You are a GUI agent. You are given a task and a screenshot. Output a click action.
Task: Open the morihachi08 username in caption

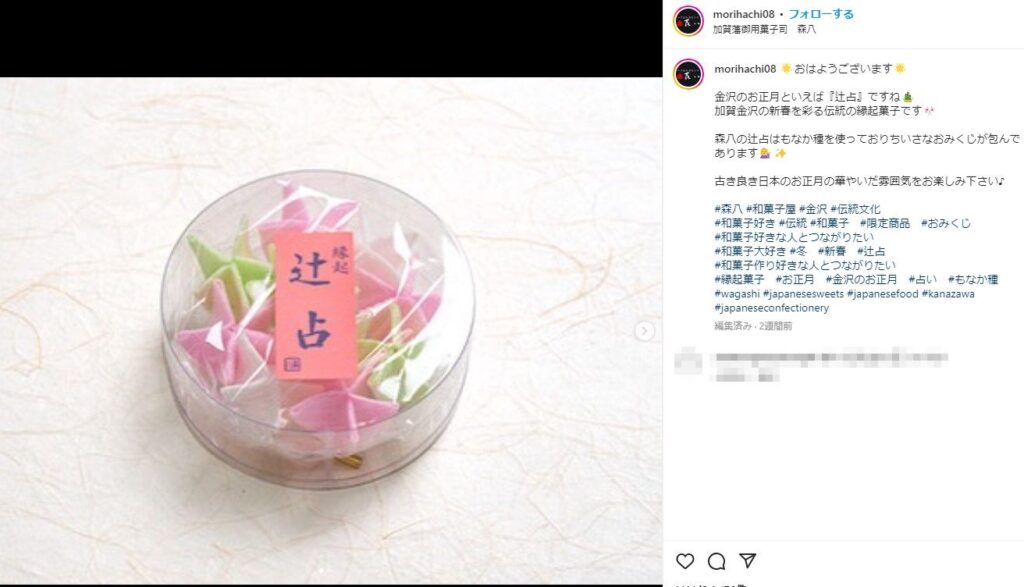745,69
